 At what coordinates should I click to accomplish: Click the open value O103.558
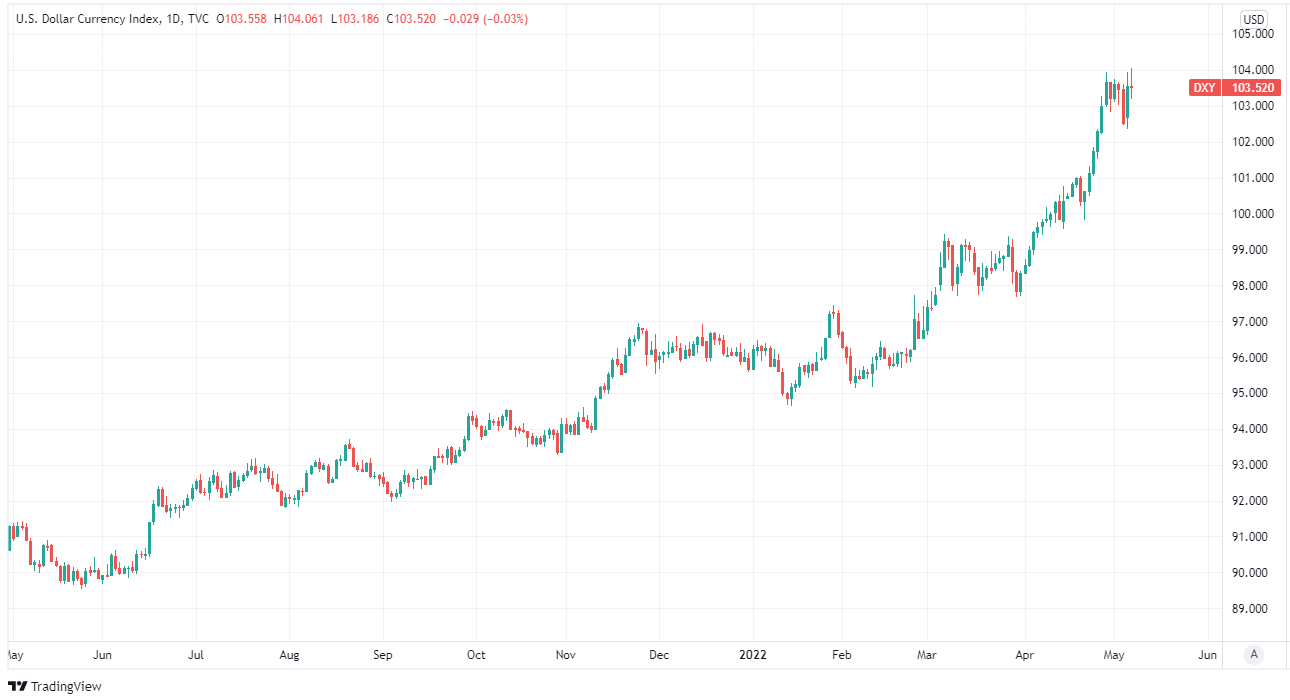tap(241, 19)
